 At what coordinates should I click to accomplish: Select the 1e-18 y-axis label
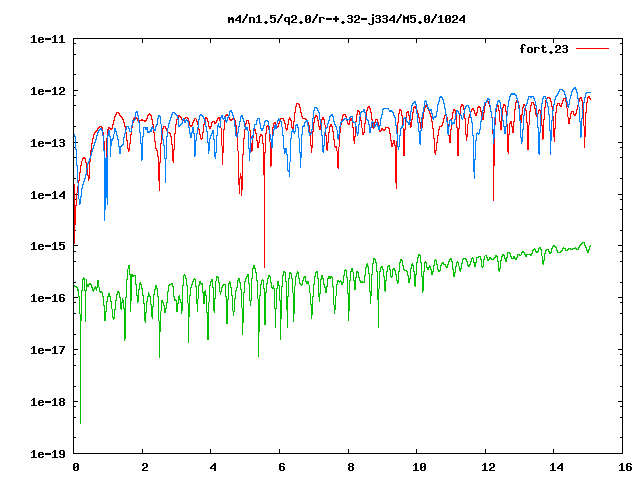pos(48,402)
